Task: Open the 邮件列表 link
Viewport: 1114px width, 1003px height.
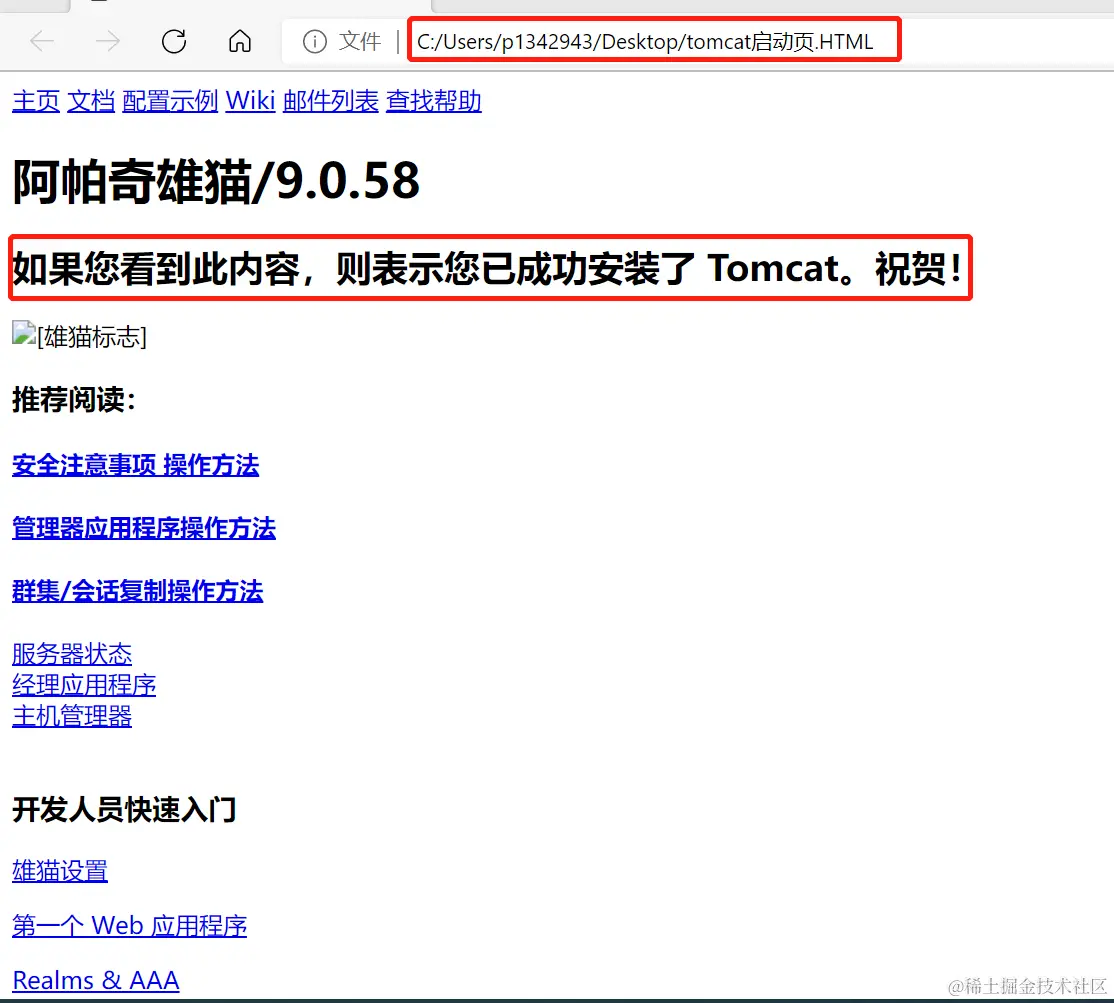Action: pyautogui.click(x=330, y=101)
